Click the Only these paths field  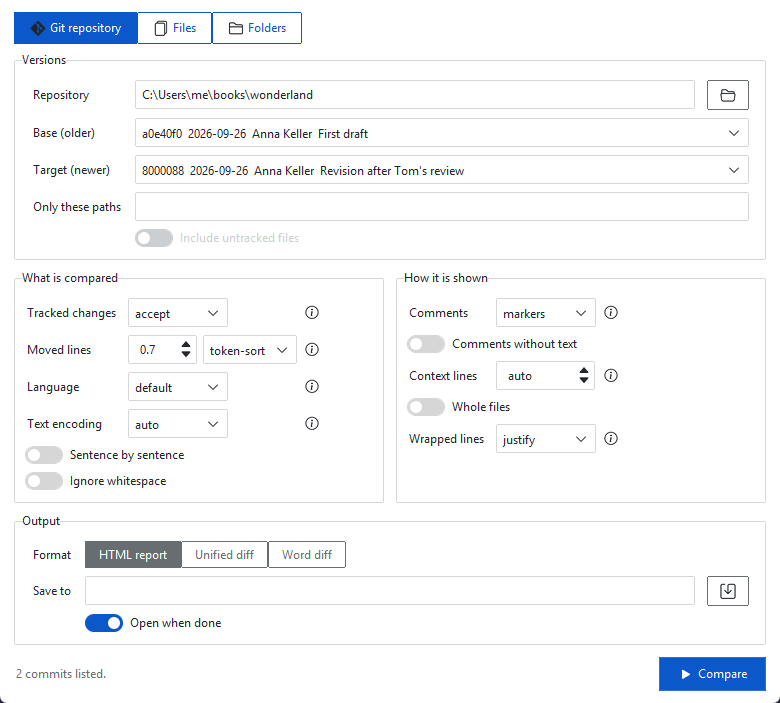[442, 206]
